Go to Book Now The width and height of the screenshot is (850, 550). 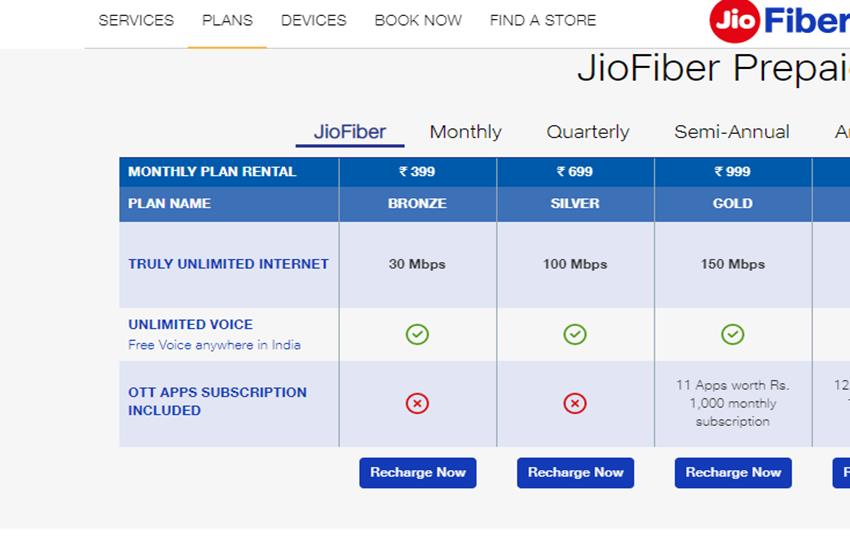(x=418, y=21)
